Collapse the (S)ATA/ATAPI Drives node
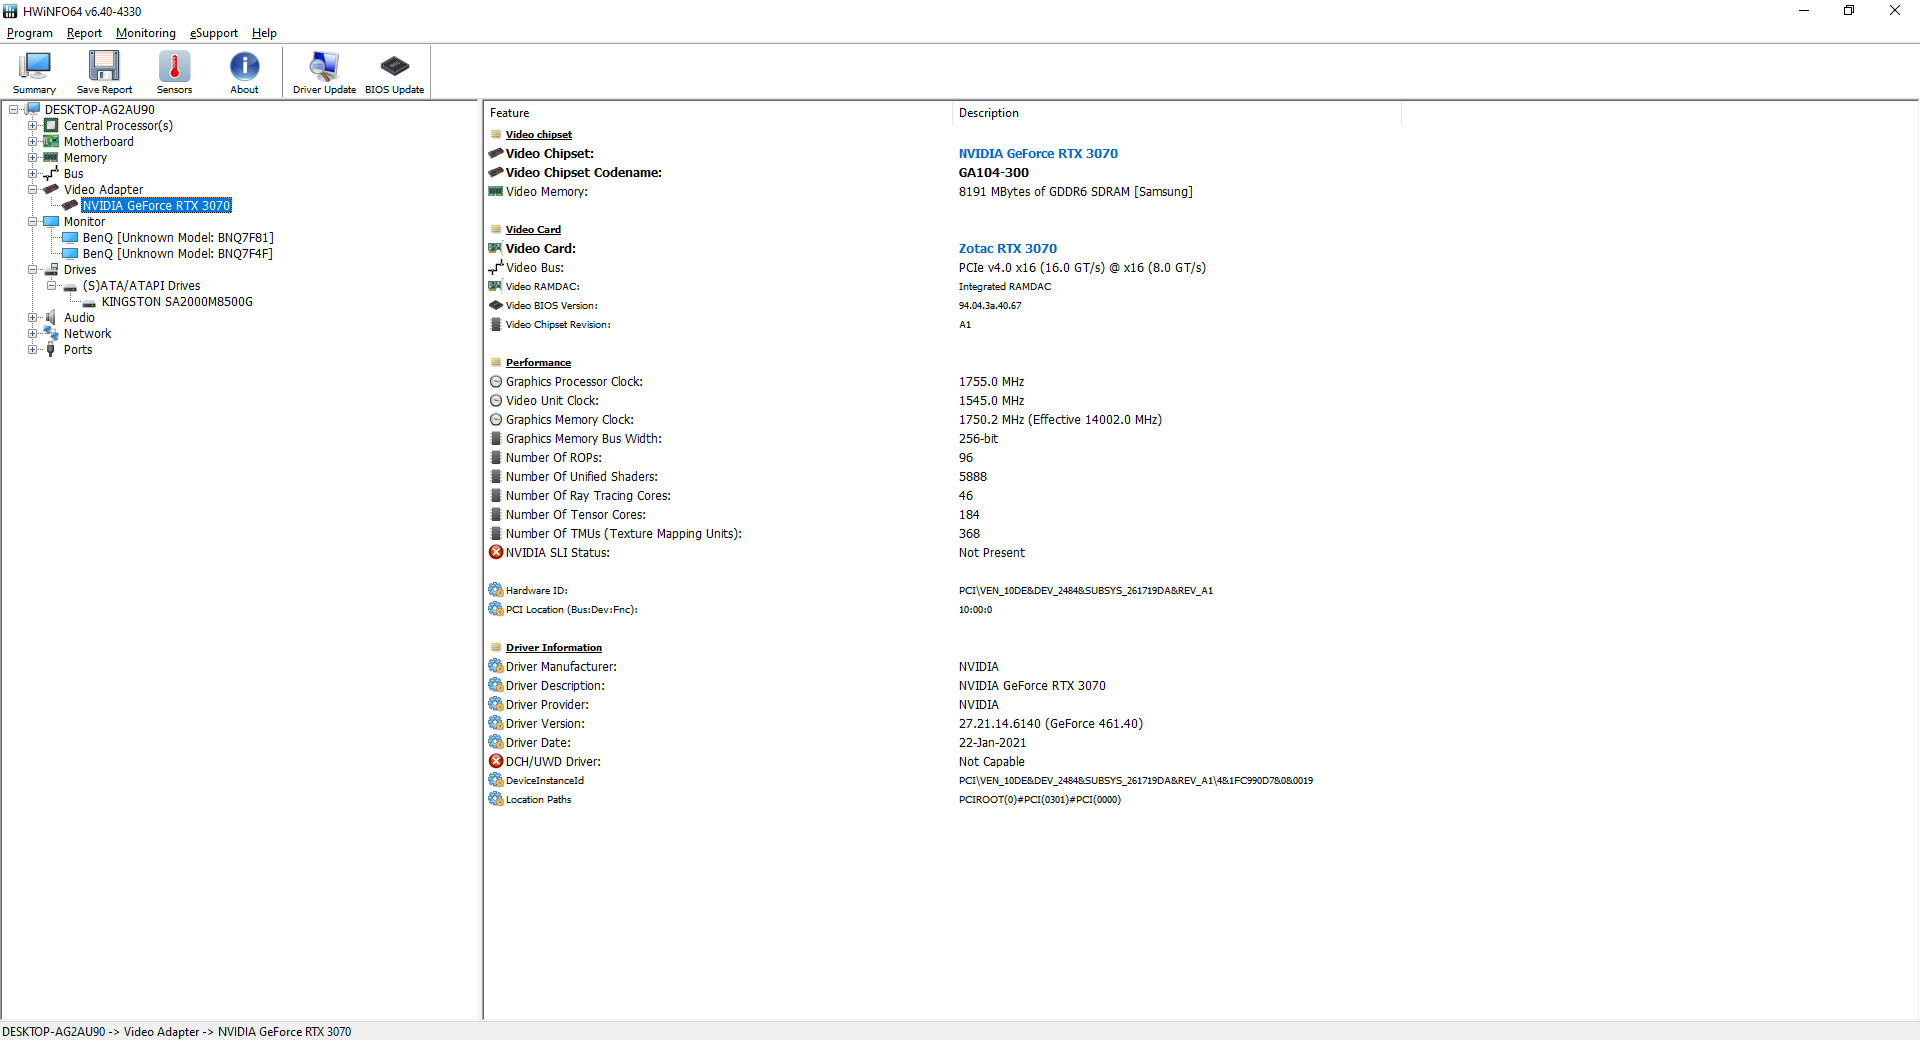The height and width of the screenshot is (1040, 1920). point(52,285)
